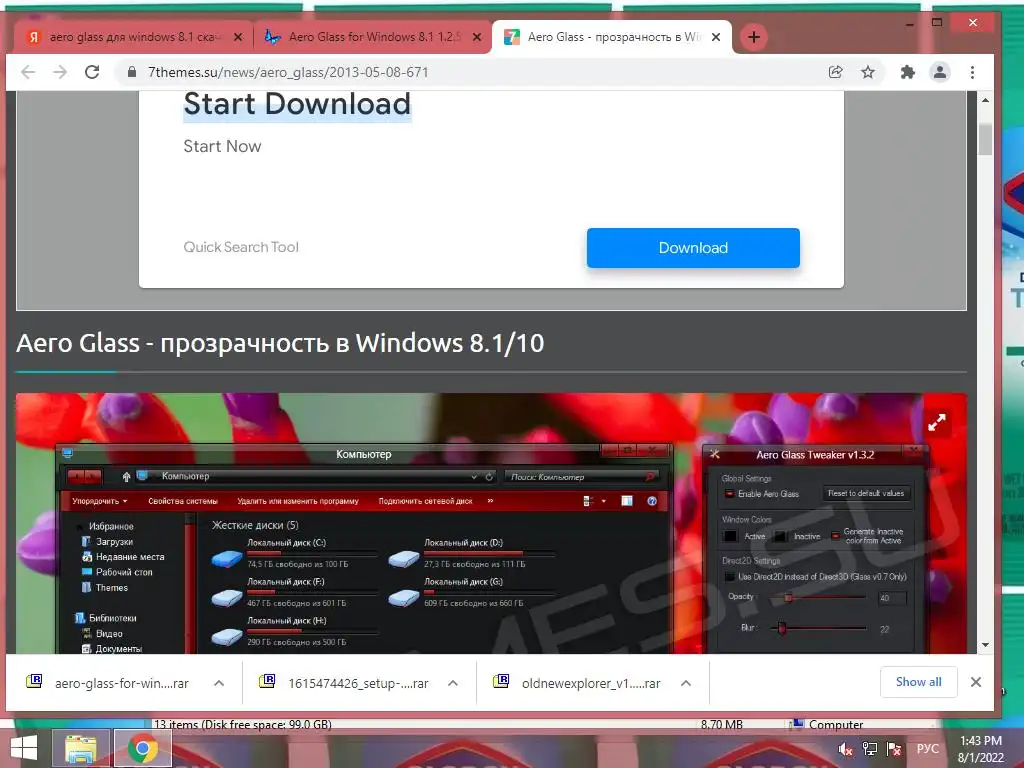Switch to the Yandex aero glass search tab
Image resolution: width=1024 pixels, height=768 pixels.
pyautogui.click(x=132, y=37)
